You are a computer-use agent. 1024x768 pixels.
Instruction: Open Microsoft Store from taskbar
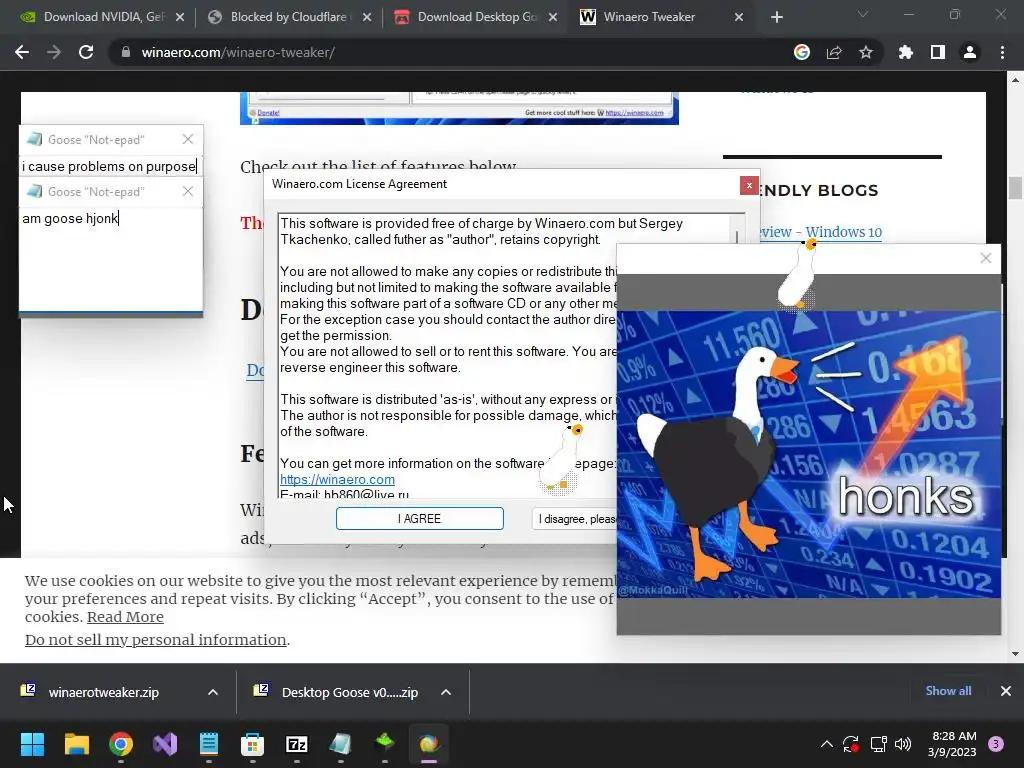click(253, 744)
